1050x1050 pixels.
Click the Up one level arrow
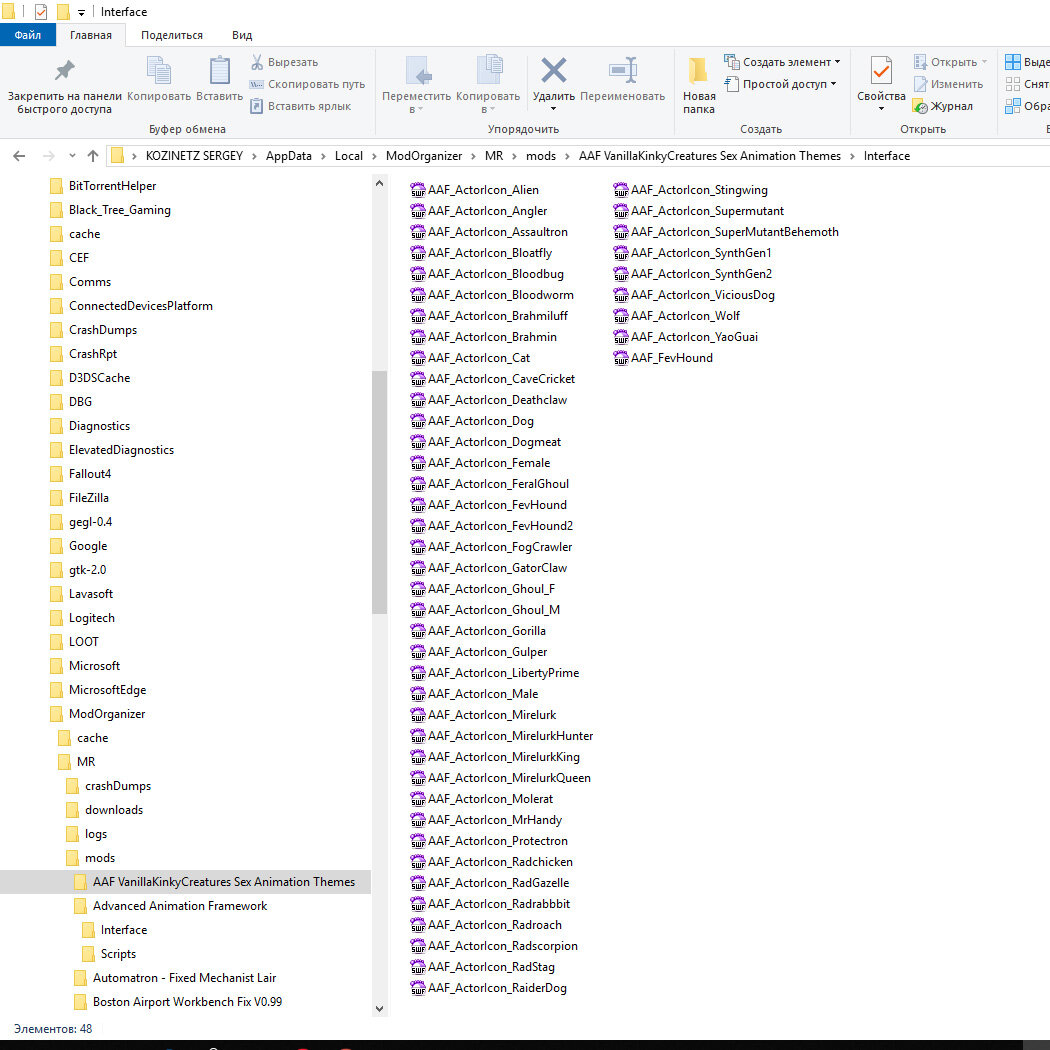tap(93, 156)
